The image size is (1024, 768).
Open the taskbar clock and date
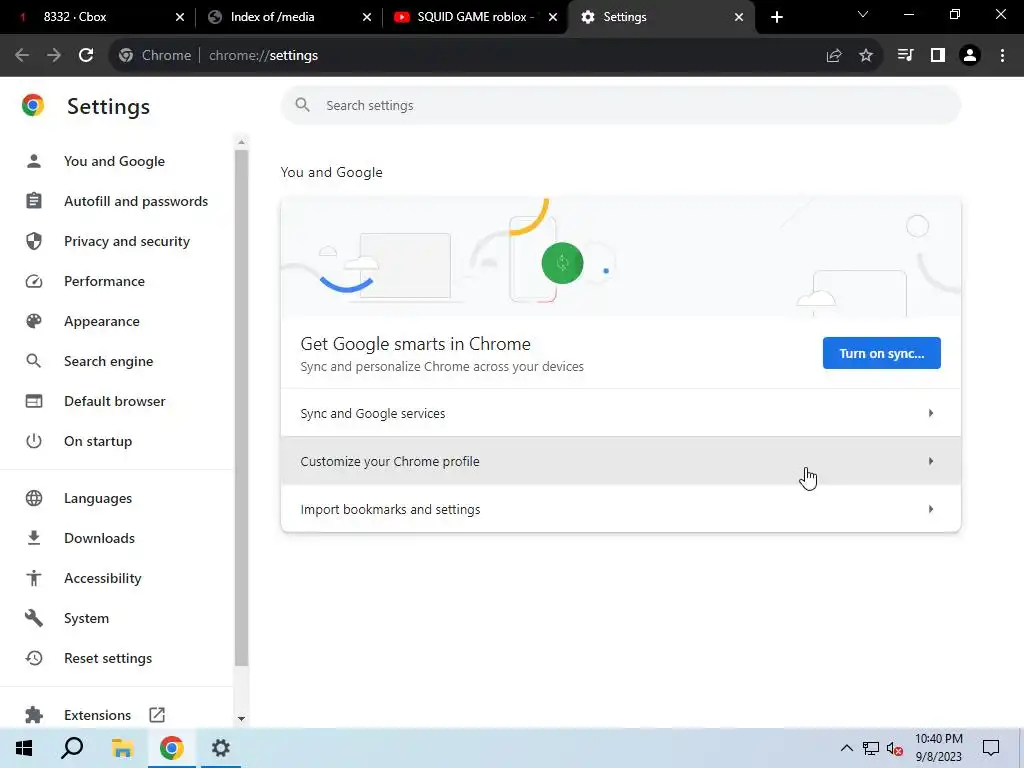(x=938, y=748)
